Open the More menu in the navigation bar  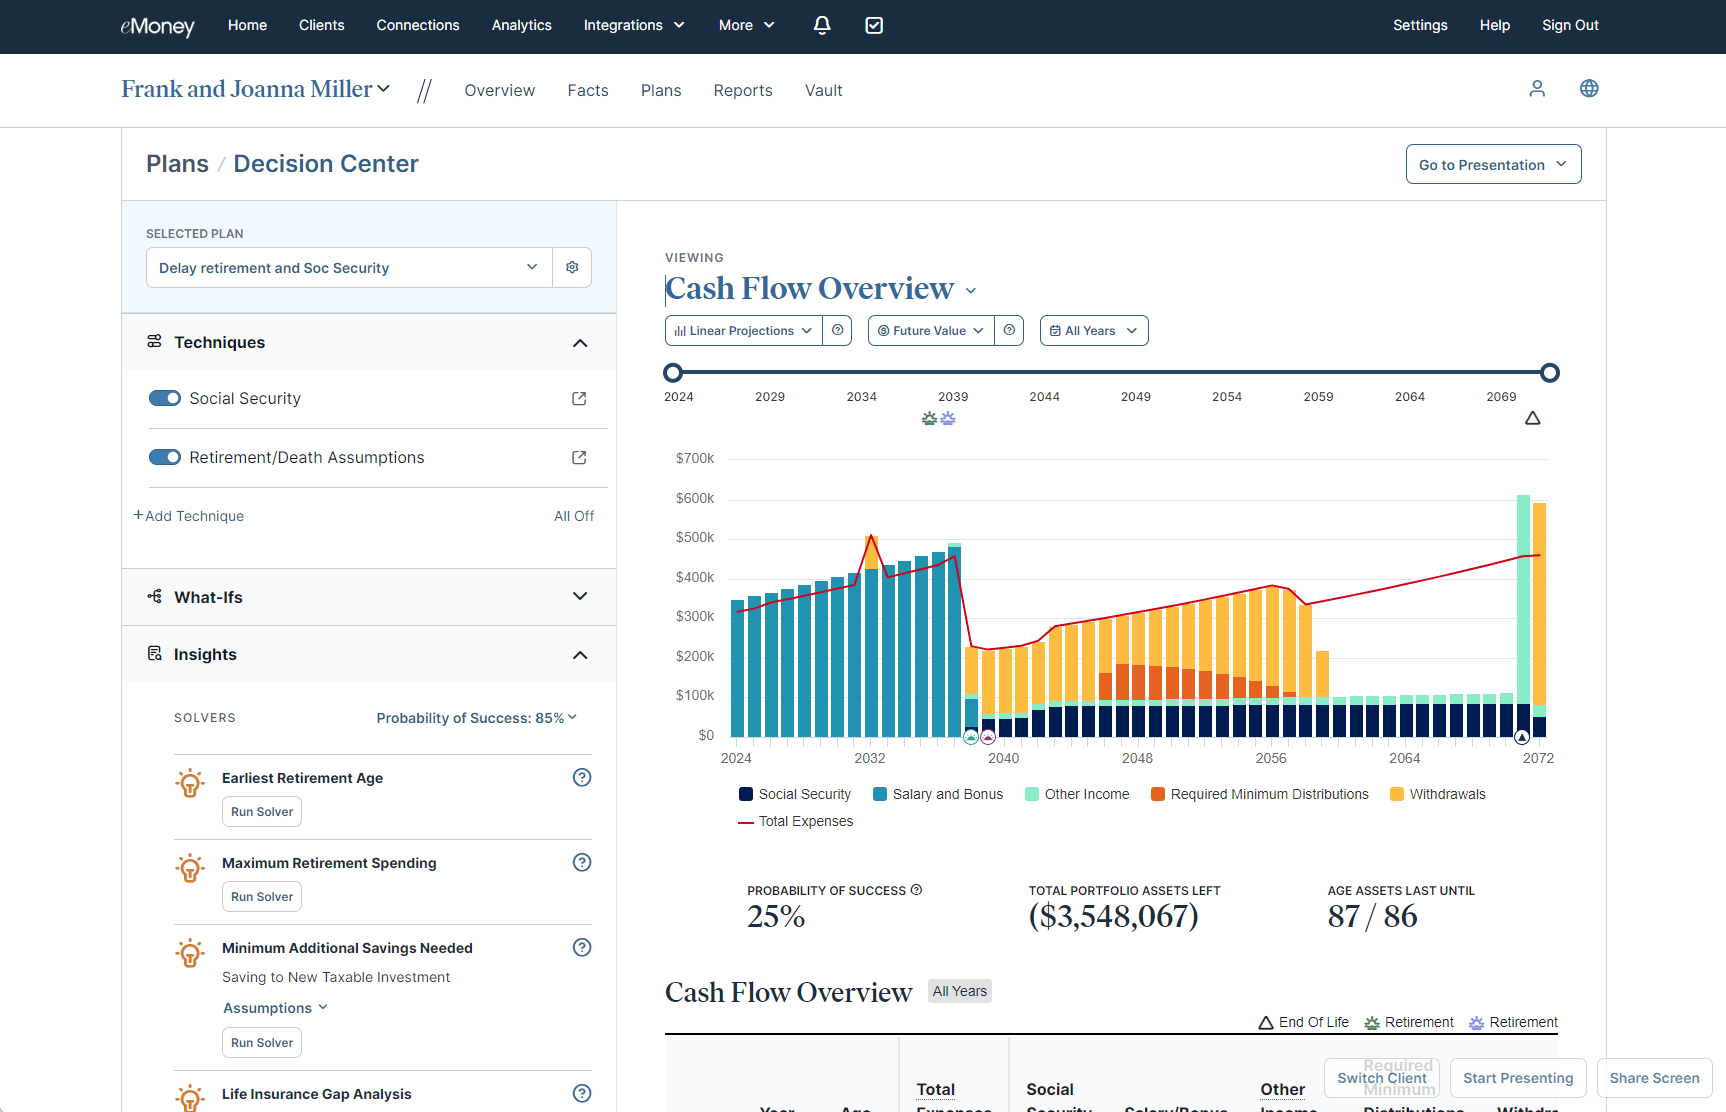745,25
